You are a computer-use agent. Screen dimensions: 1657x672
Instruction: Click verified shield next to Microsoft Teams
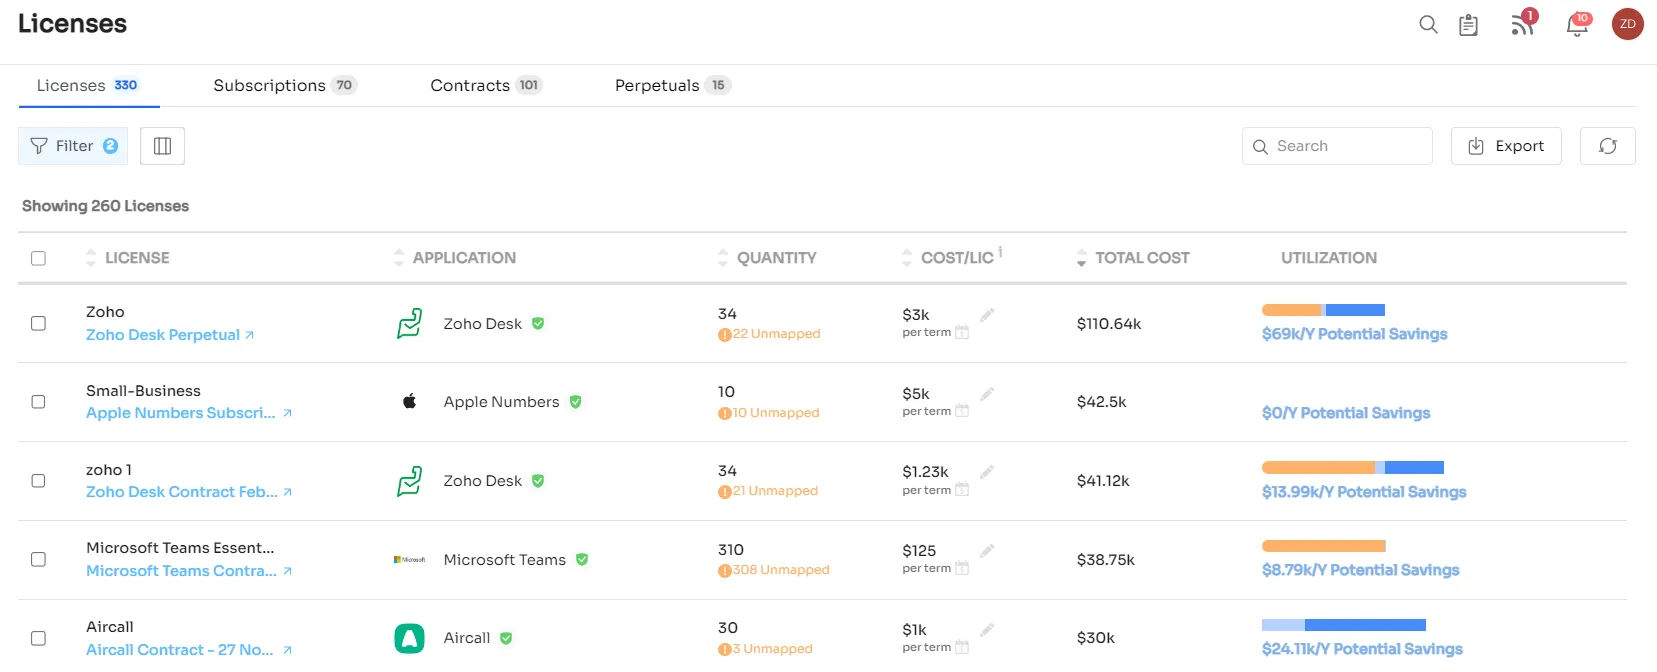tap(582, 560)
